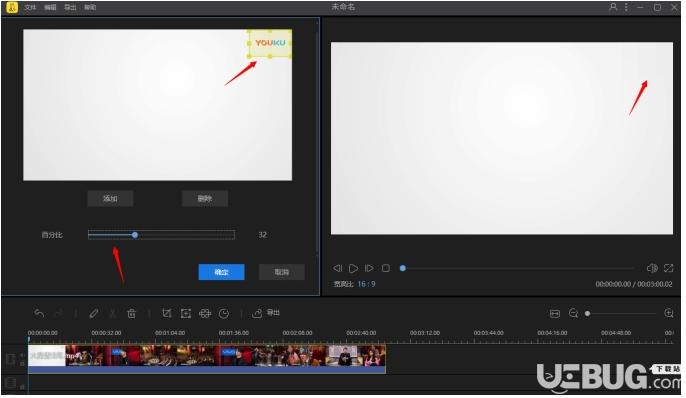Select the mp4 video clip on timeline
This screenshot has height=398, width=686.
(208, 361)
